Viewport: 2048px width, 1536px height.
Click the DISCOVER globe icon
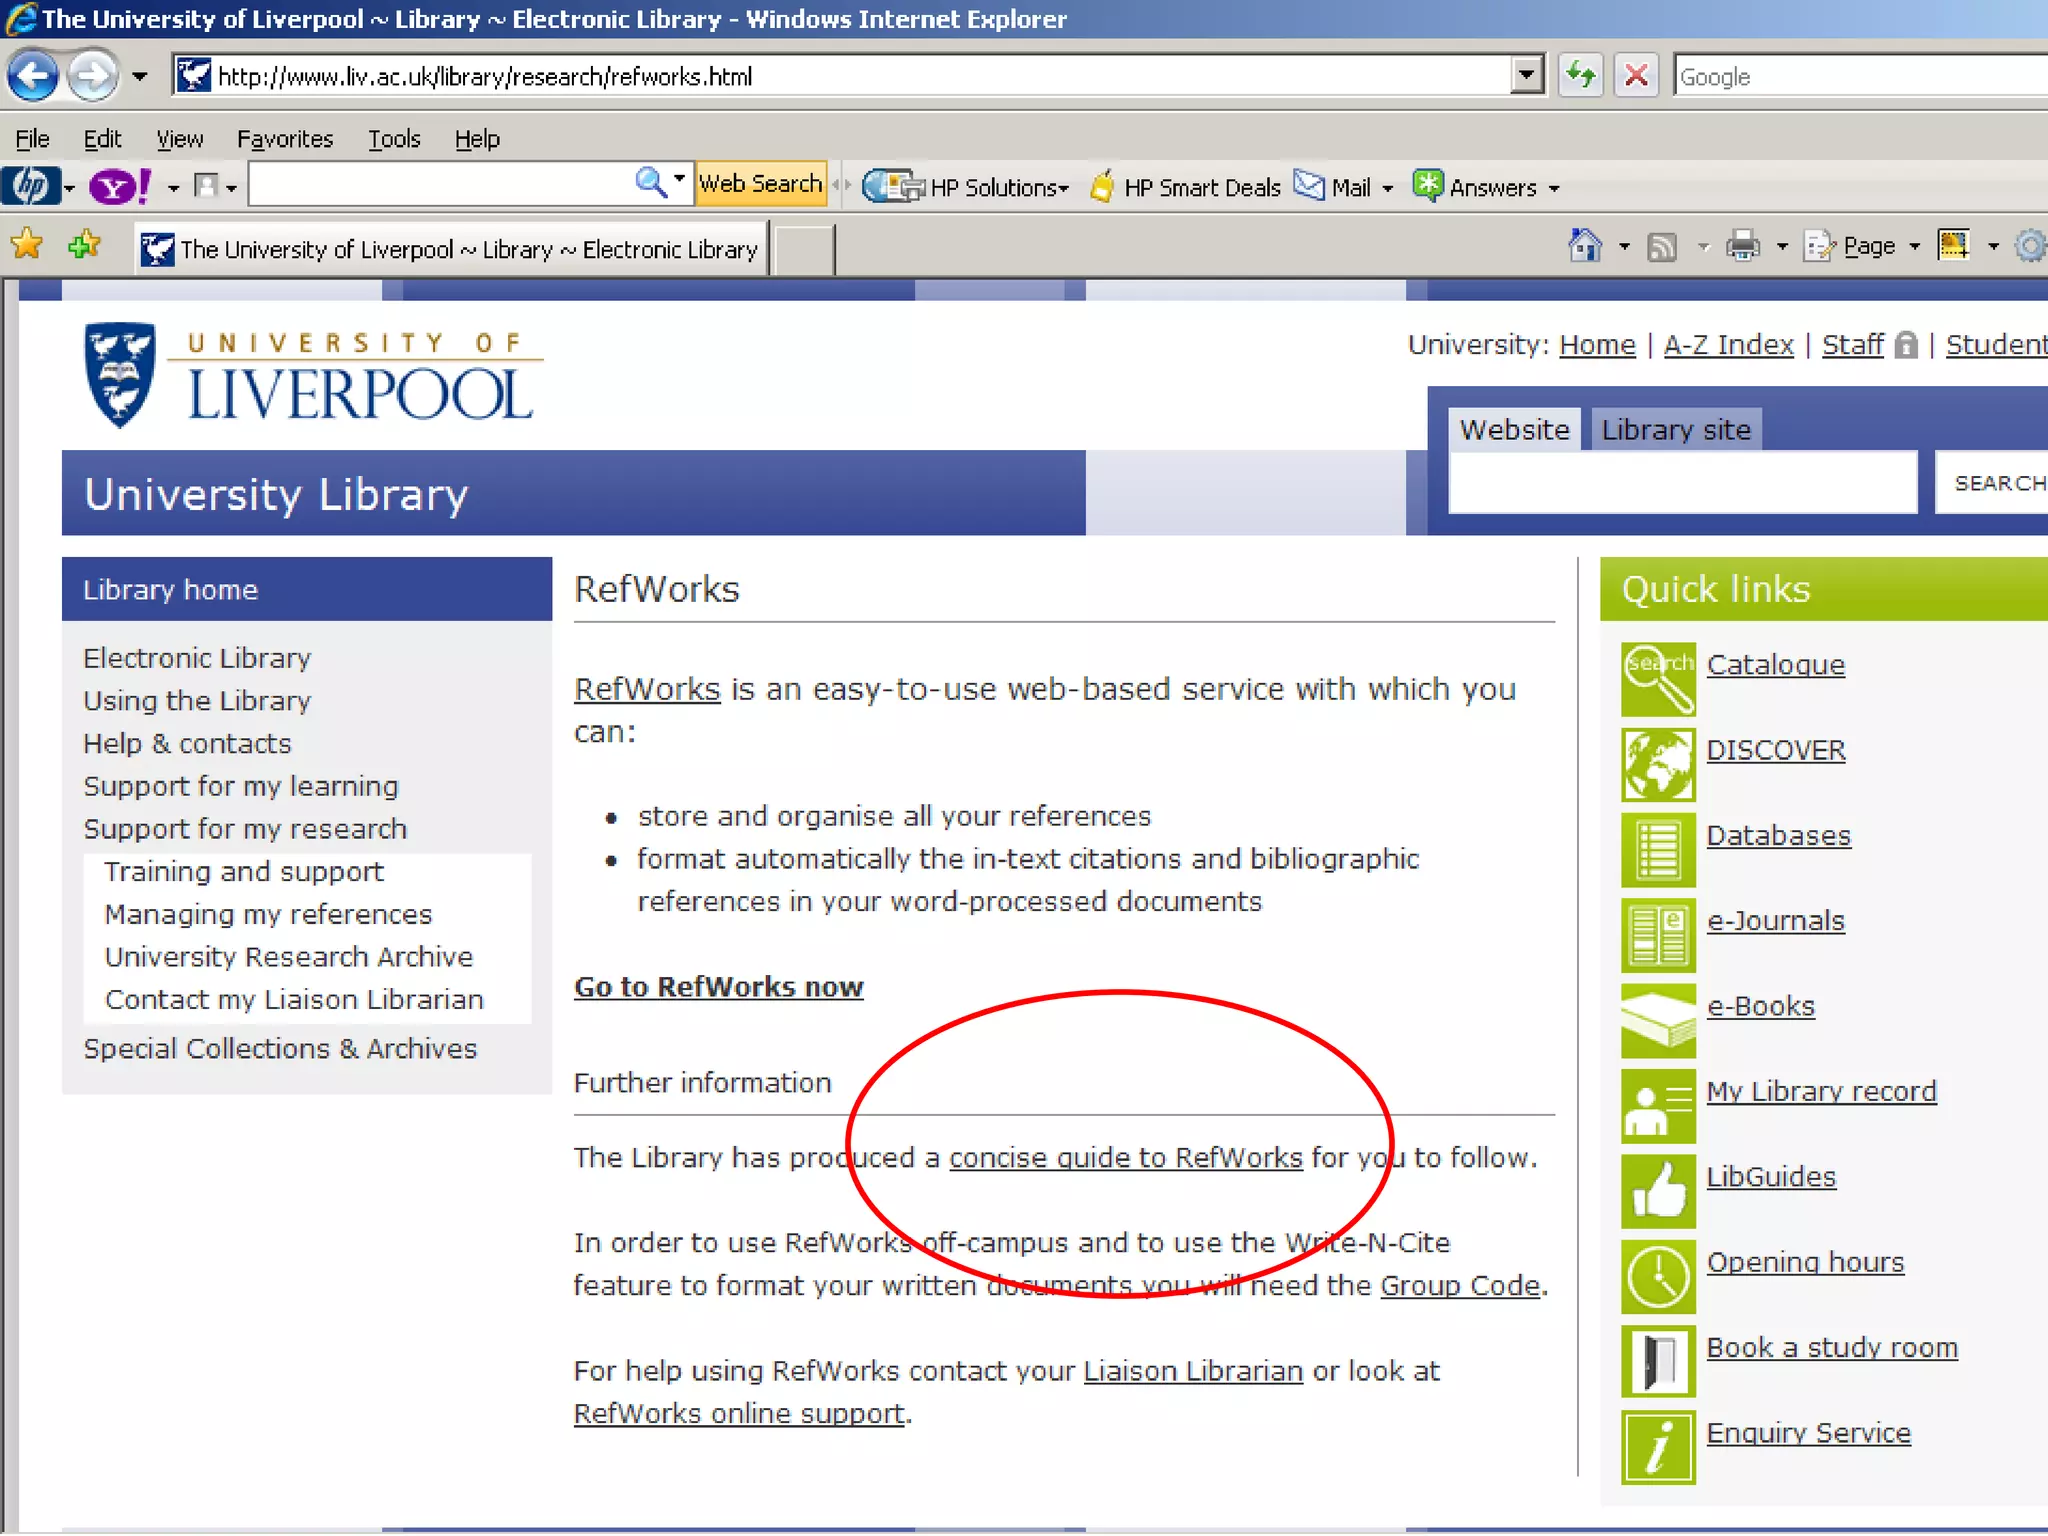click(x=1657, y=765)
